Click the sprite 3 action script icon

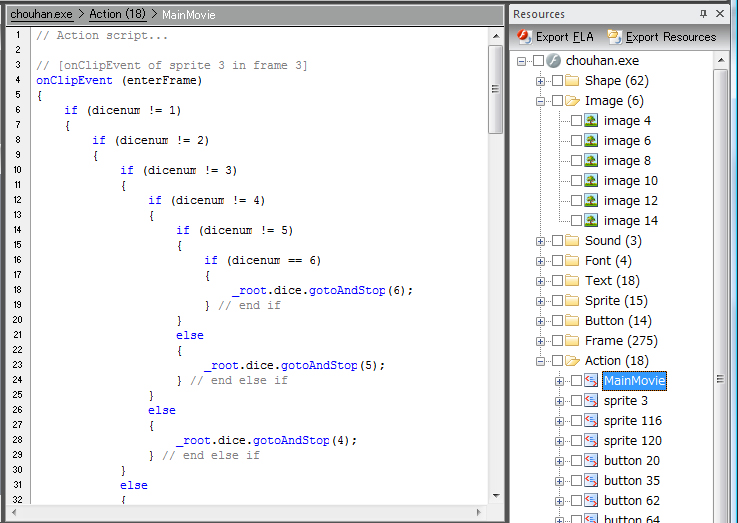591,401
